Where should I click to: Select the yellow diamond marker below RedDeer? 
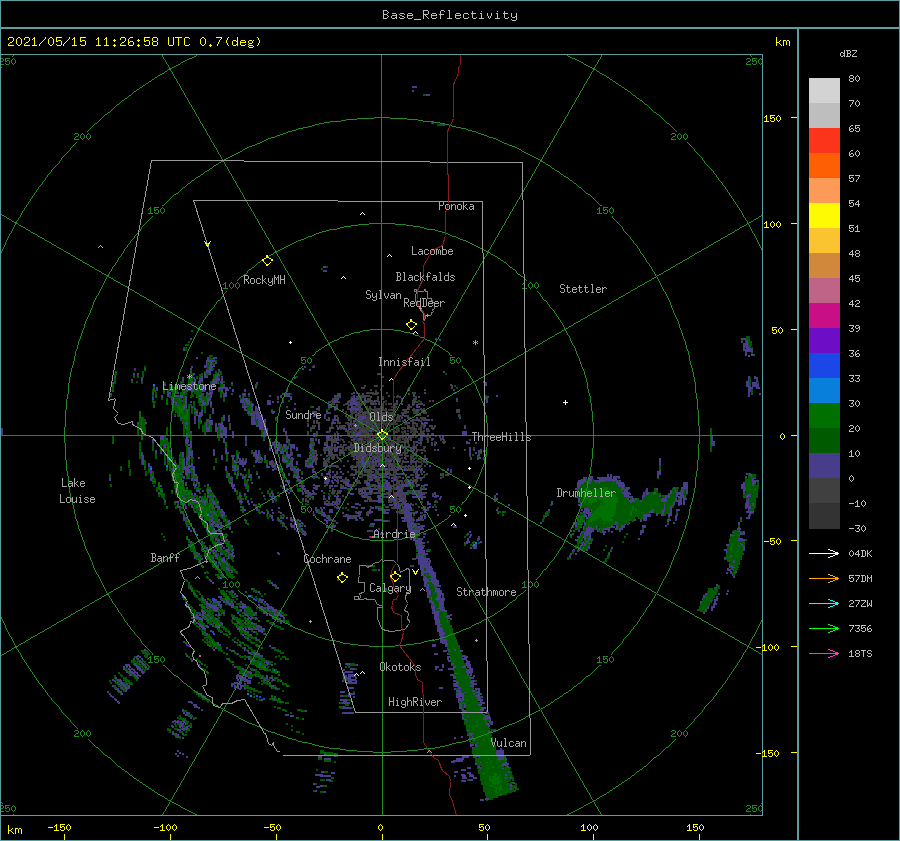[411, 325]
